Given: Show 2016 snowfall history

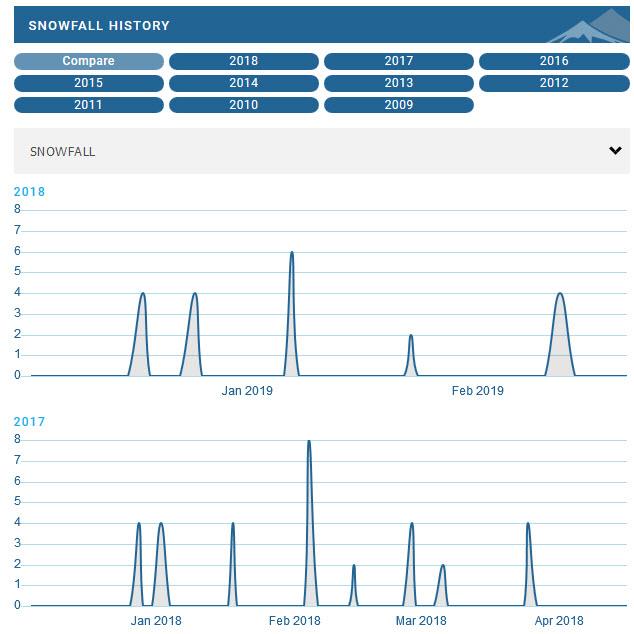Looking at the screenshot, I should pyautogui.click(x=554, y=61).
